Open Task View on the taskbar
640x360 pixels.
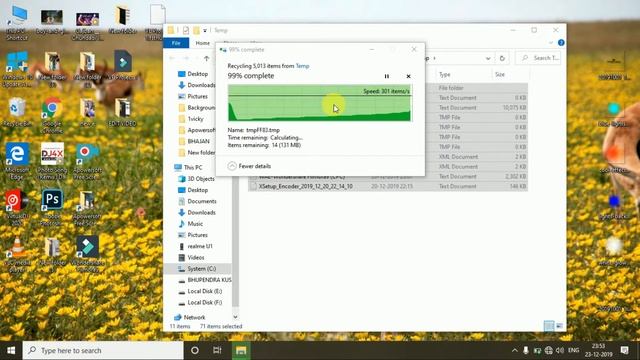pyautogui.click(x=217, y=351)
